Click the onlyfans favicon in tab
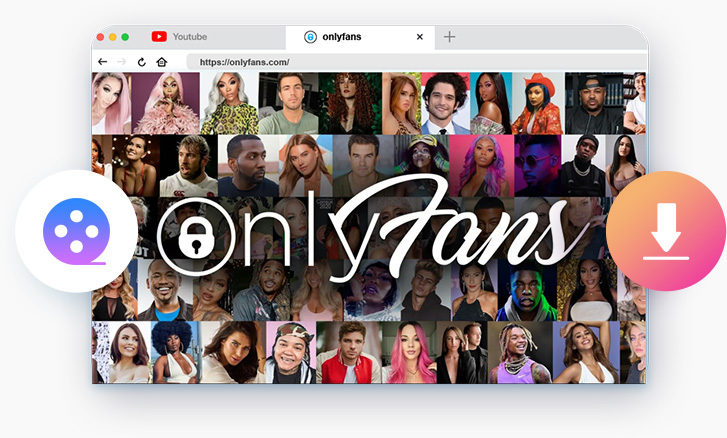Screen dimensions: 727x438 click(310, 37)
